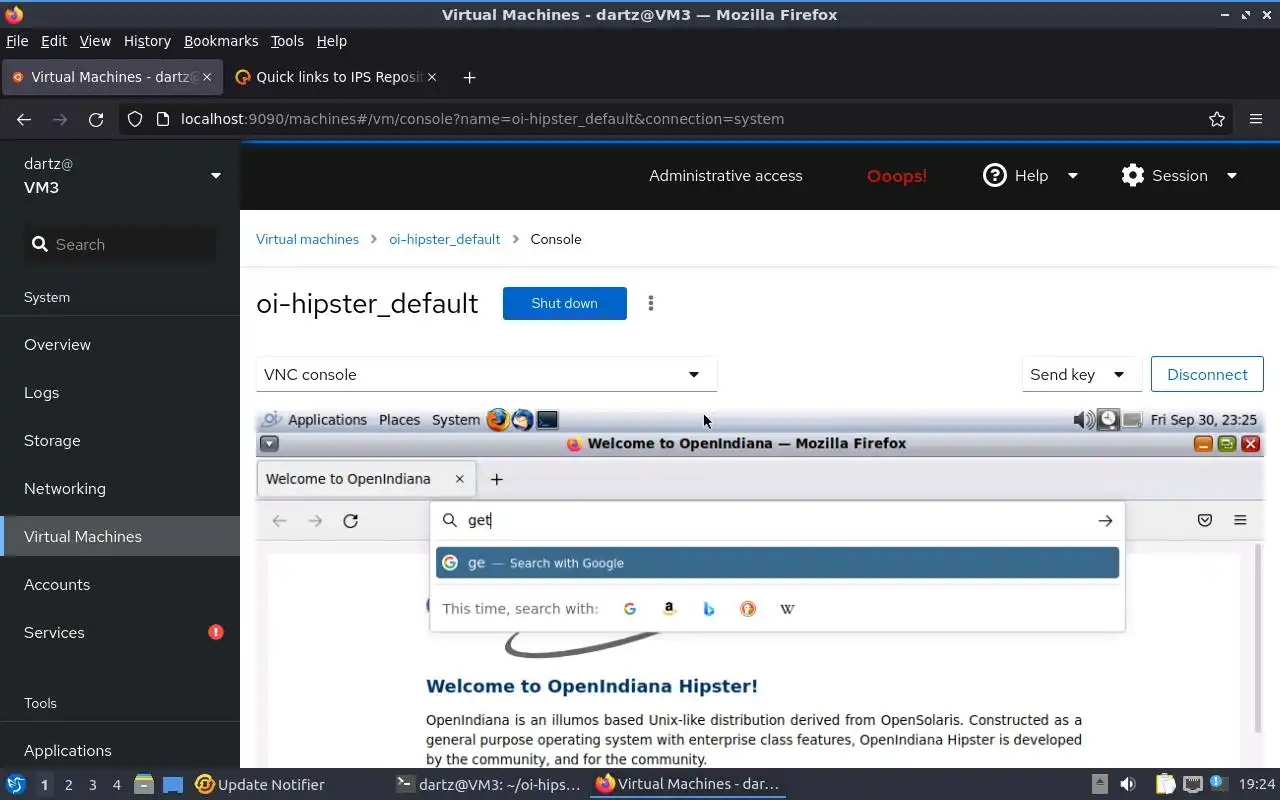Open OpenIndiana System menu
Screen dimensions: 1280x800
456,420
